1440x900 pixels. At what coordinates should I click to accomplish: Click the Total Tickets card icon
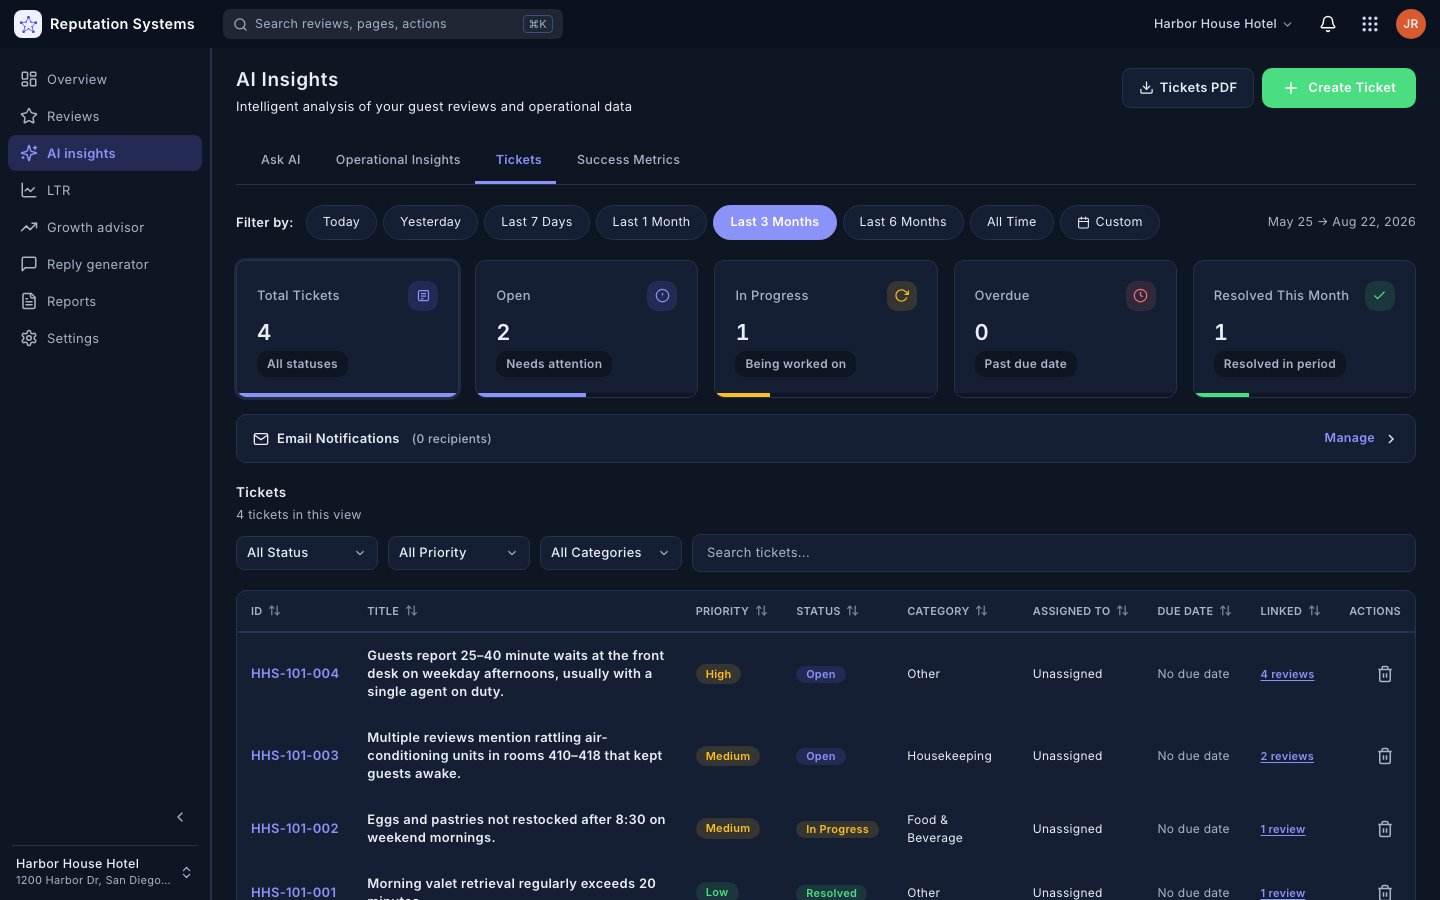[423, 296]
